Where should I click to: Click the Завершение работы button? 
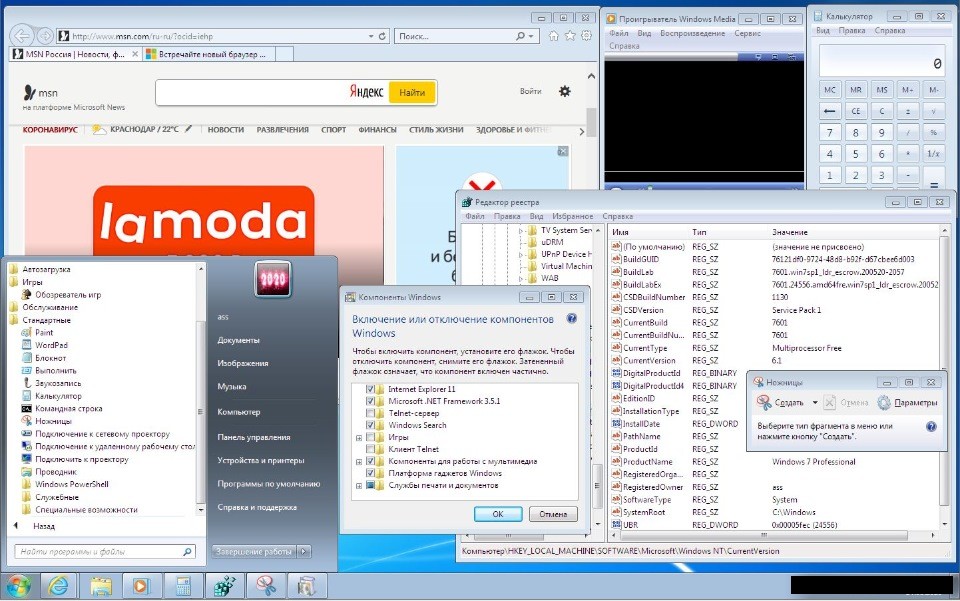(254, 551)
